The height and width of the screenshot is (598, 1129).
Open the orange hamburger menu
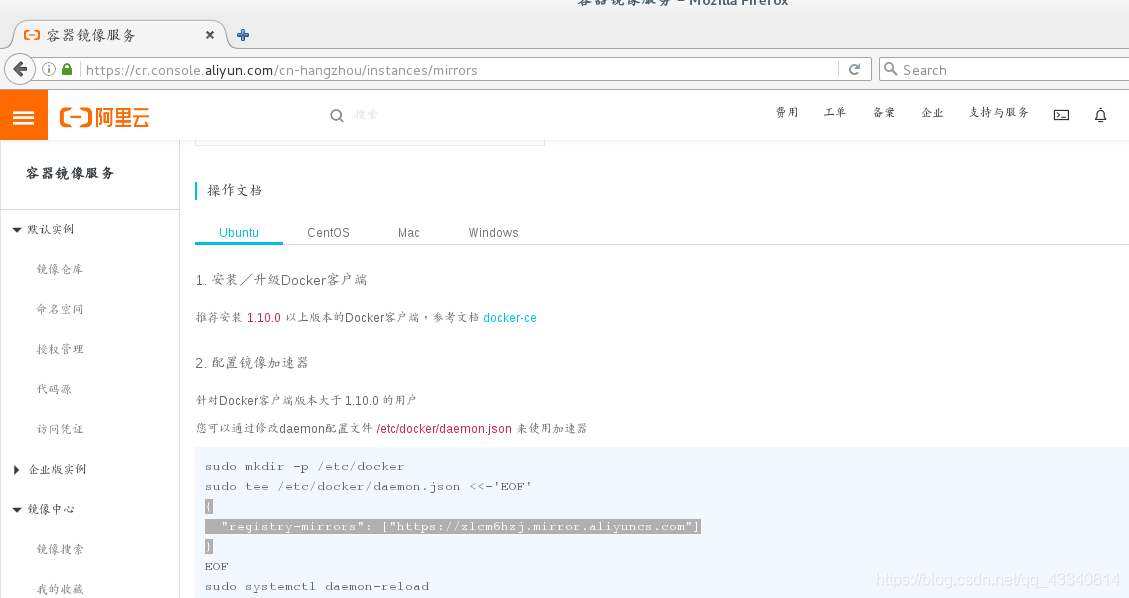click(24, 115)
